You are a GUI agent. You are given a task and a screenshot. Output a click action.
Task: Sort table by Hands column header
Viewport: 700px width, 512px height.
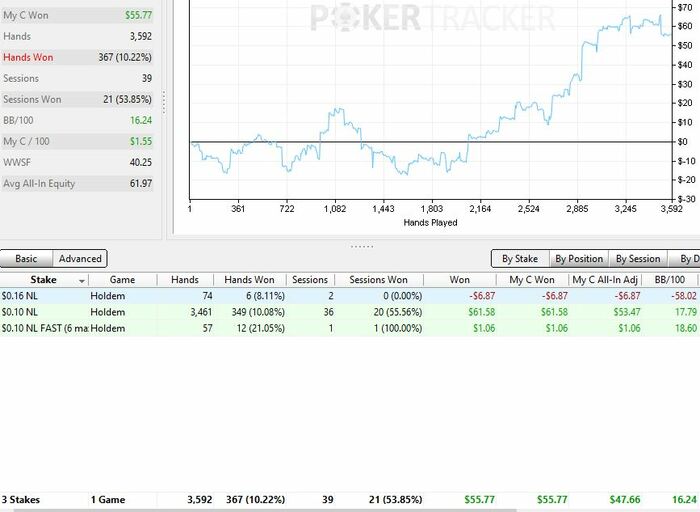click(x=185, y=280)
